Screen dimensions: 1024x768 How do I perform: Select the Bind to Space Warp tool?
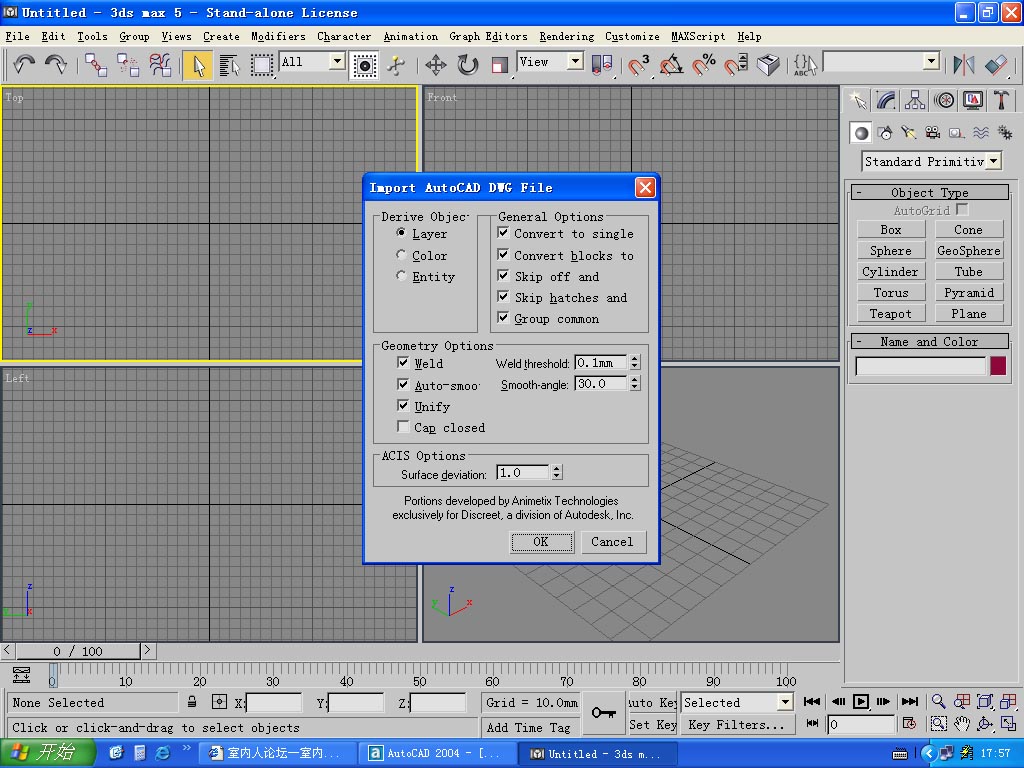click(x=160, y=65)
